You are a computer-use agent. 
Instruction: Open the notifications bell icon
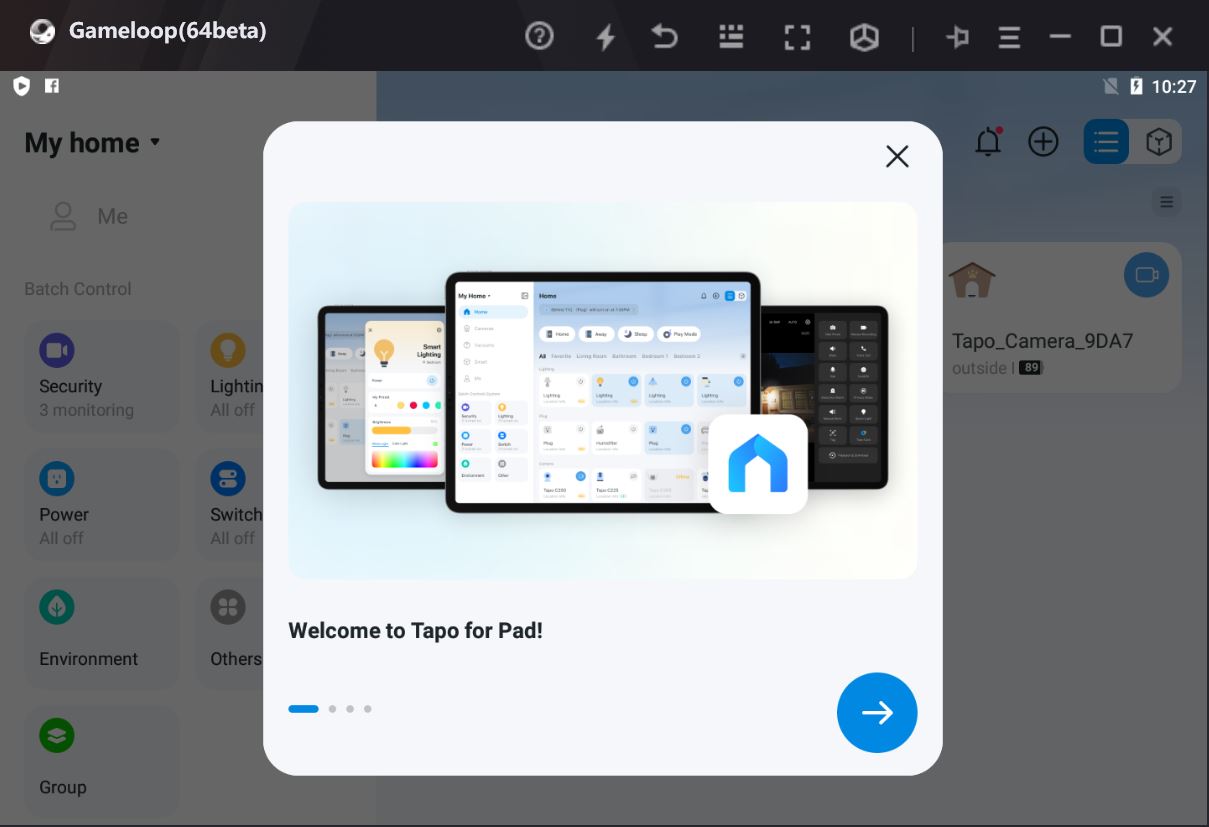(x=988, y=142)
